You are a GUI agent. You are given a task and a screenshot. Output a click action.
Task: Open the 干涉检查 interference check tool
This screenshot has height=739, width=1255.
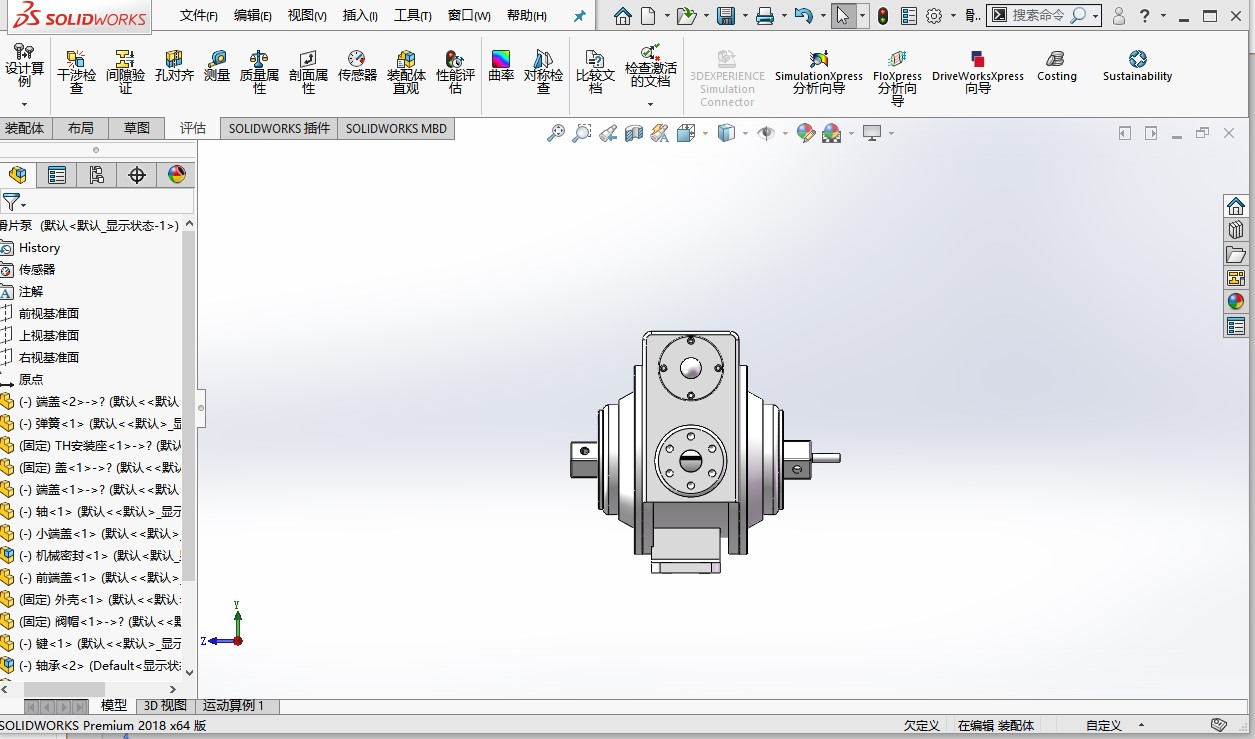click(x=76, y=72)
